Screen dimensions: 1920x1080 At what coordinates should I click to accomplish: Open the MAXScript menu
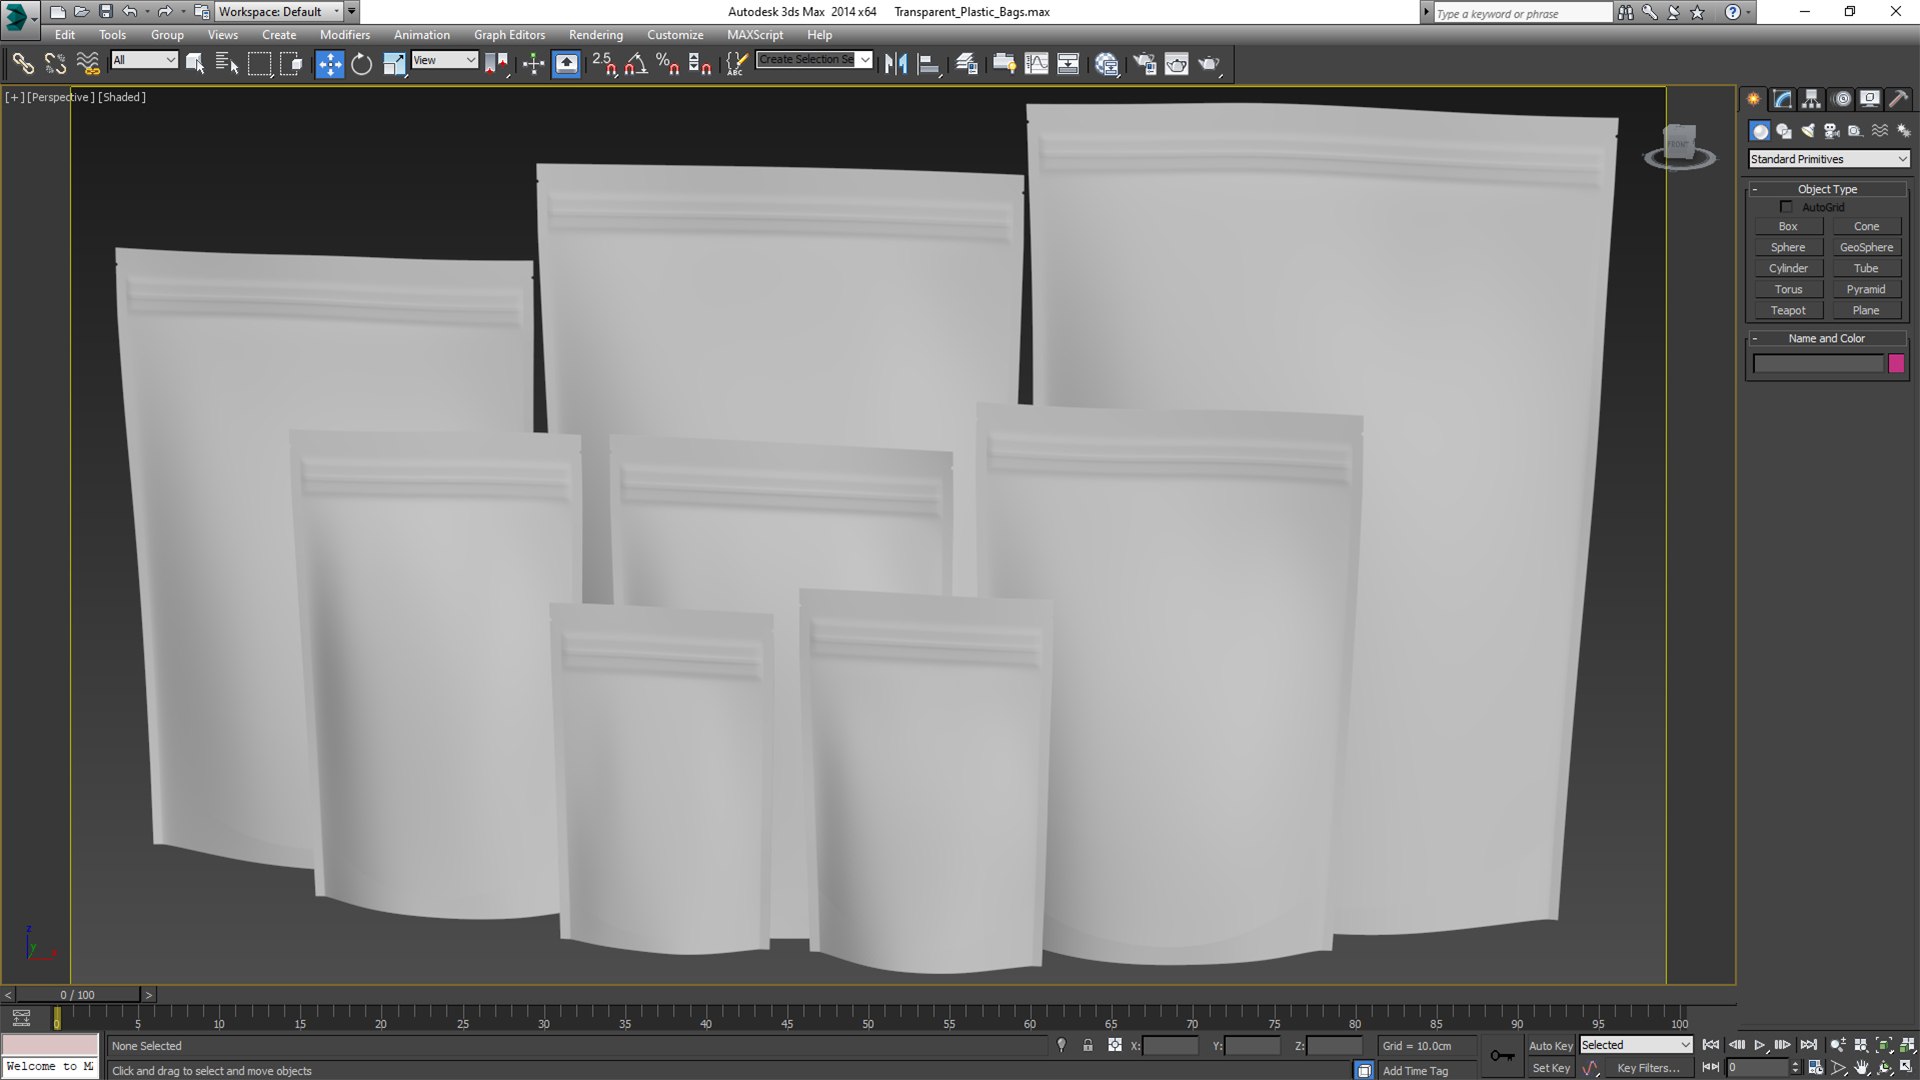click(x=755, y=35)
